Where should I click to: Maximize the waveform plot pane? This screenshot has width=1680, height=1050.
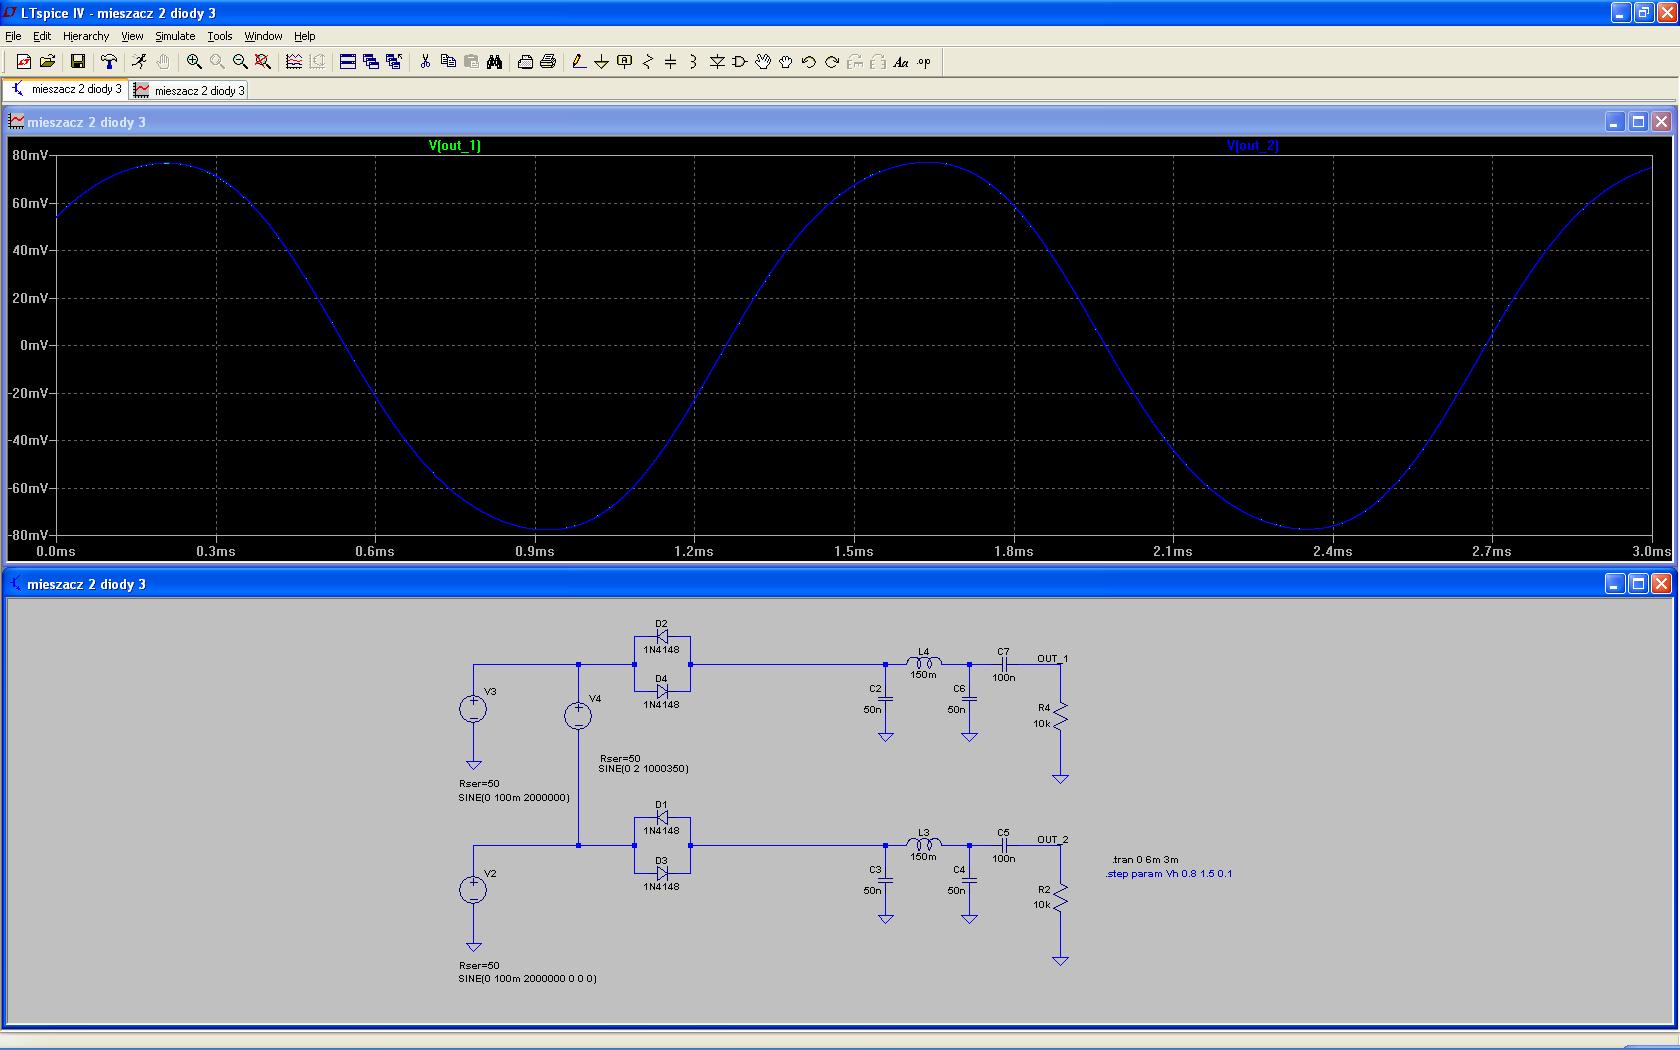pos(1638,122)
